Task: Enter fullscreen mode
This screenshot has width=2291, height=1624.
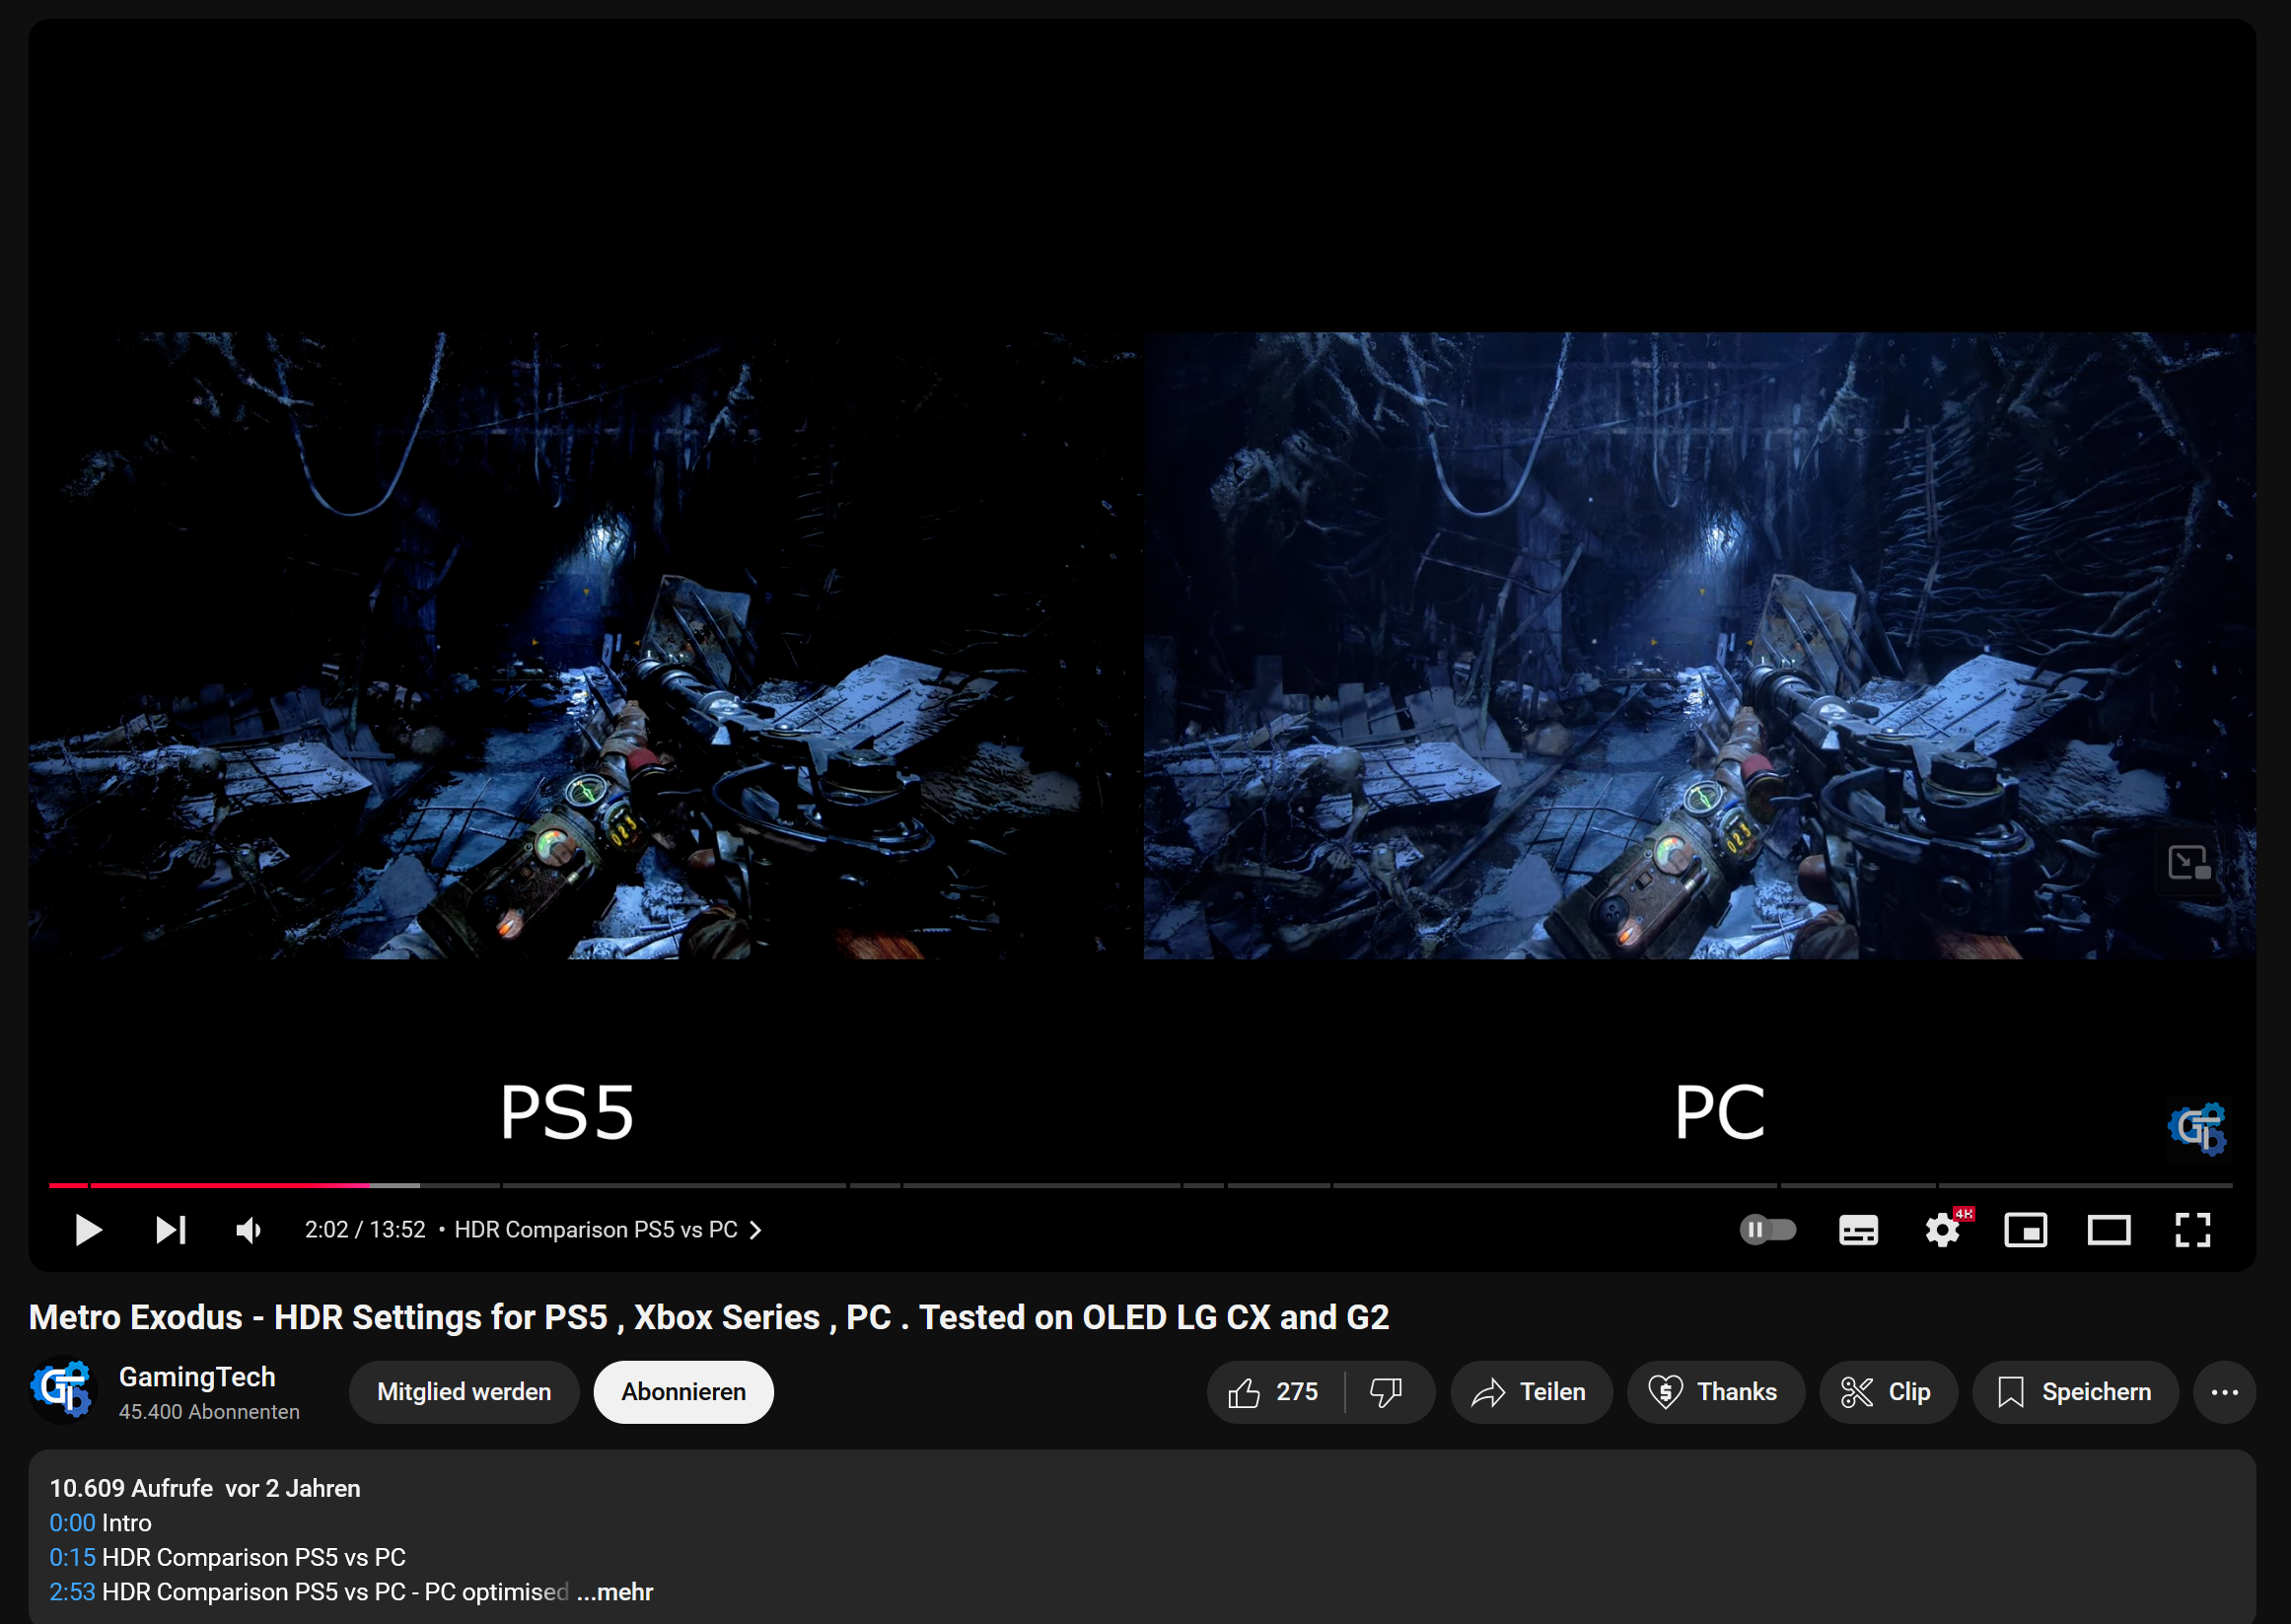Action: [2192, 1230]
